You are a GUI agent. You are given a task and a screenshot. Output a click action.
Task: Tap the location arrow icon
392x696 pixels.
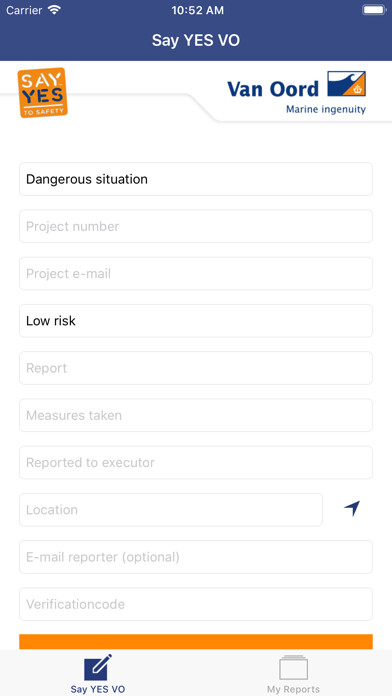(x=352, y=509)
